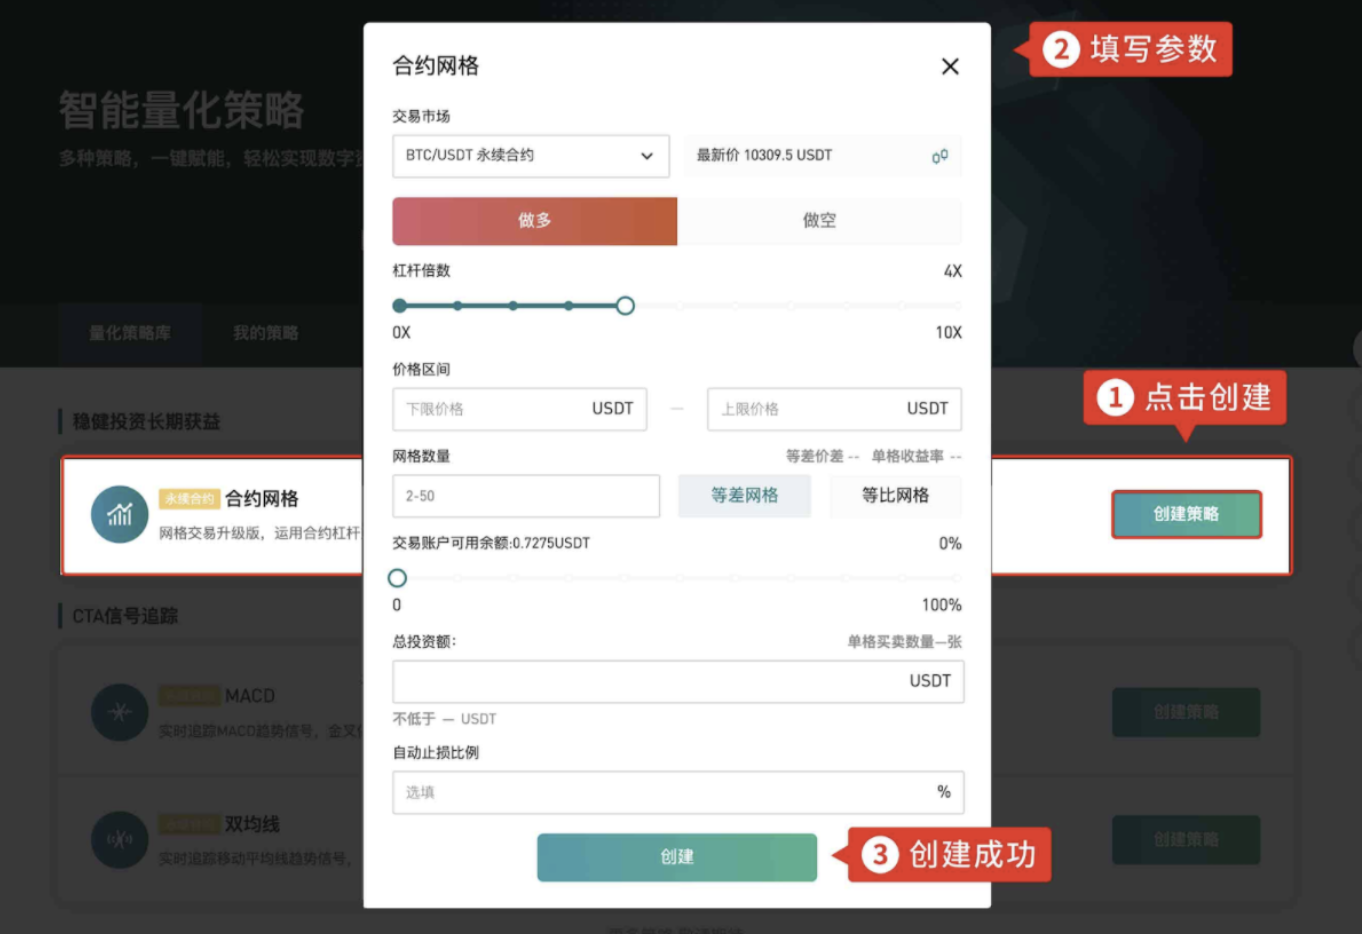Focus the 网格数量 2-50 input
Image resolution: width=1362 pixels, height=934 pixels.
pos(525,496)
